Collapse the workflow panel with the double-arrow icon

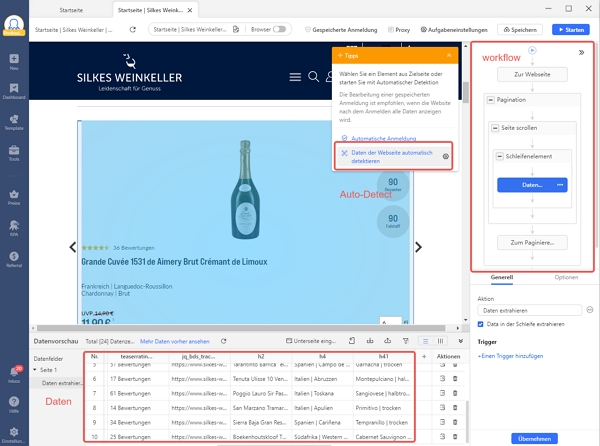[581, 52]
